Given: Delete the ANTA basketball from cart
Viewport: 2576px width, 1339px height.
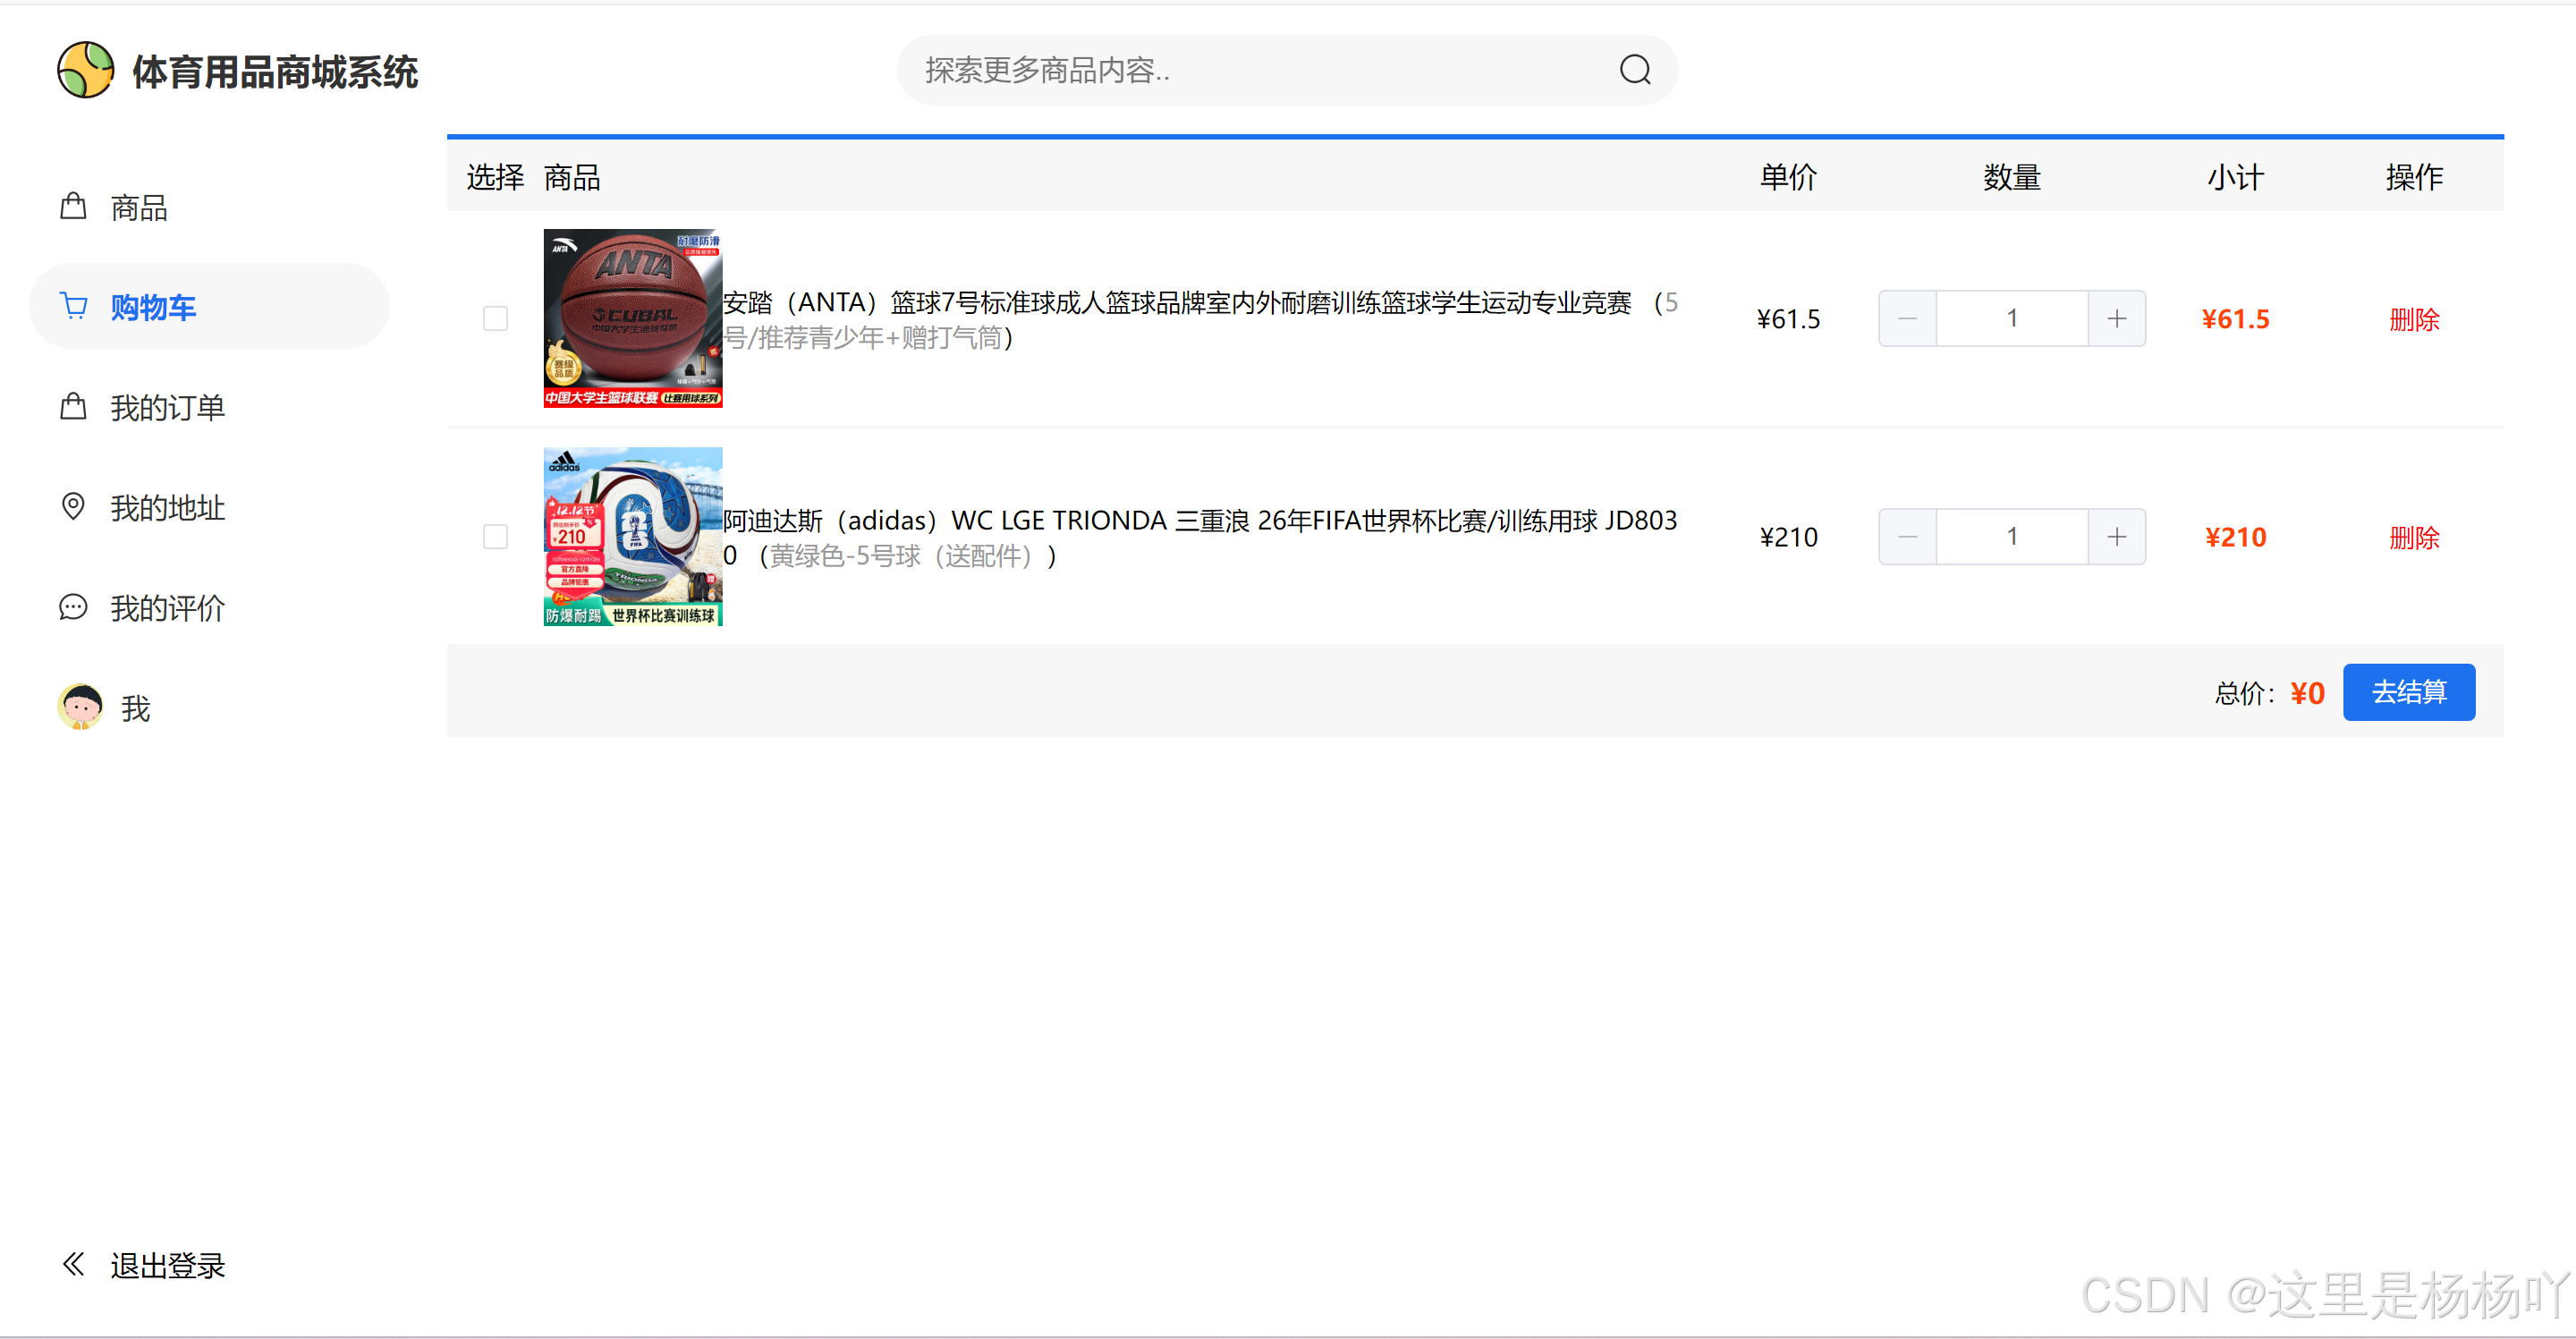Looking at the screenshot, I should (2414, 319).
